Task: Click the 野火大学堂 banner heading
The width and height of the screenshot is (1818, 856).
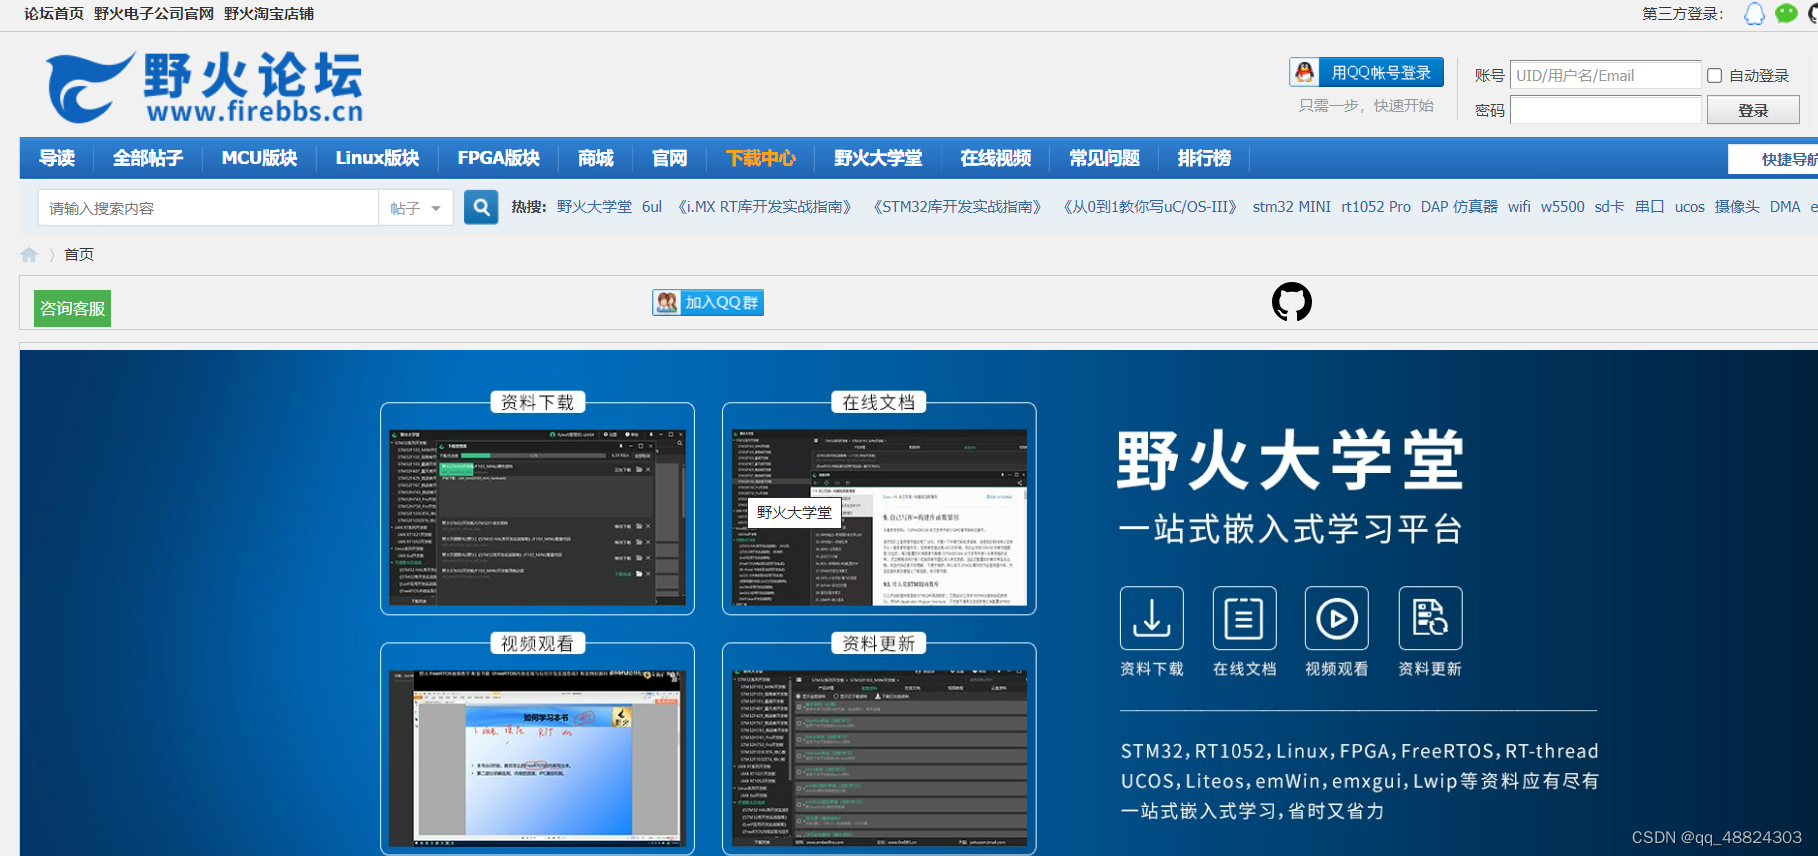Action: [1290, 461]
